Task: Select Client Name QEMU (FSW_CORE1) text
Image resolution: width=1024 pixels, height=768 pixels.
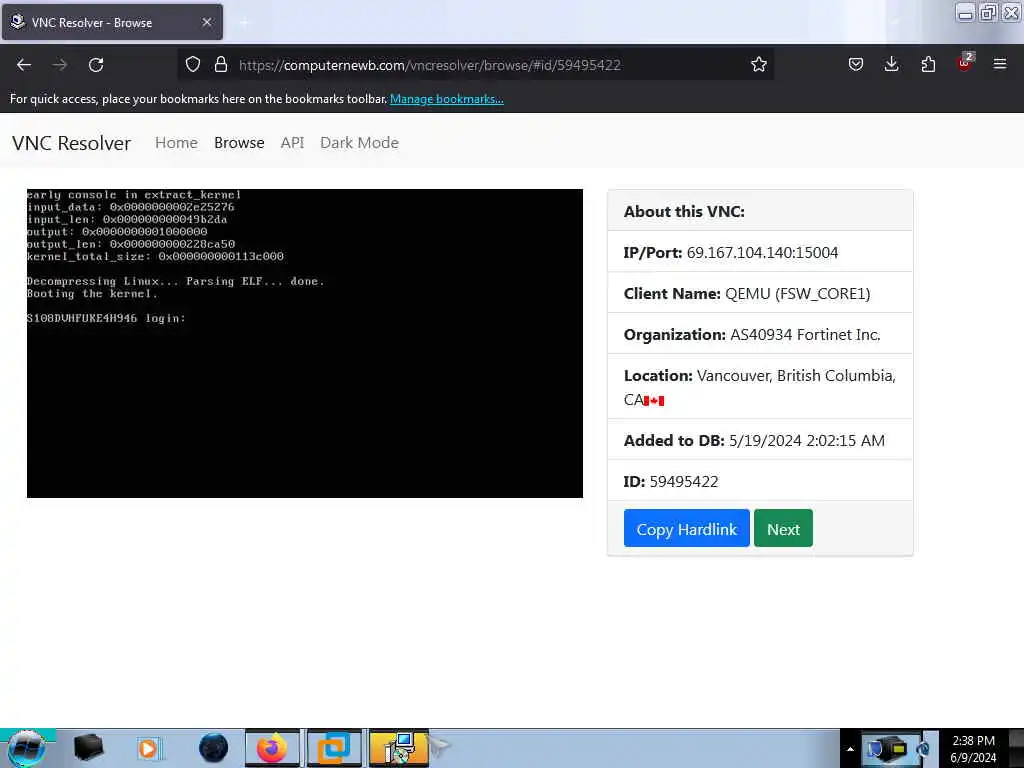Action: click(x=797, y=294)
